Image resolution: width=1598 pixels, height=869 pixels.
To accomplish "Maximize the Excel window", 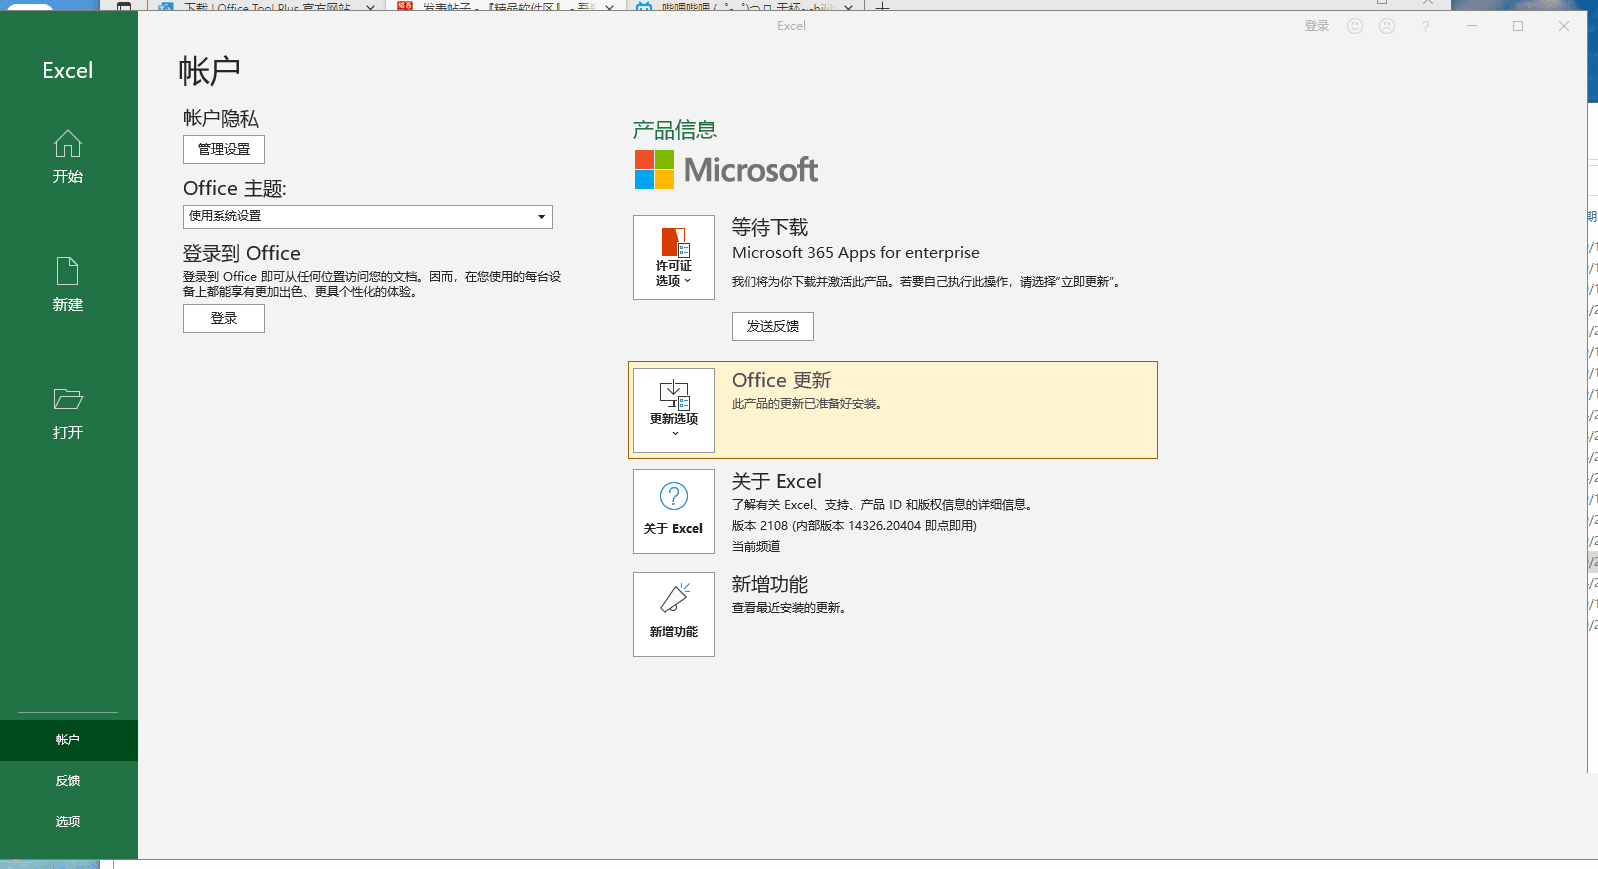I will click(x=1517, y=26).
